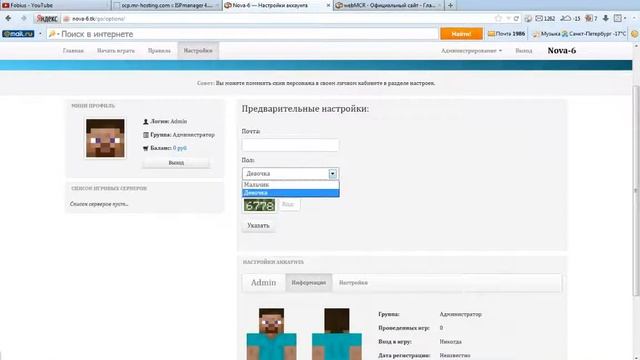
Task: Switch to the webMCR browser tab
Action: (x=389, y=5)
